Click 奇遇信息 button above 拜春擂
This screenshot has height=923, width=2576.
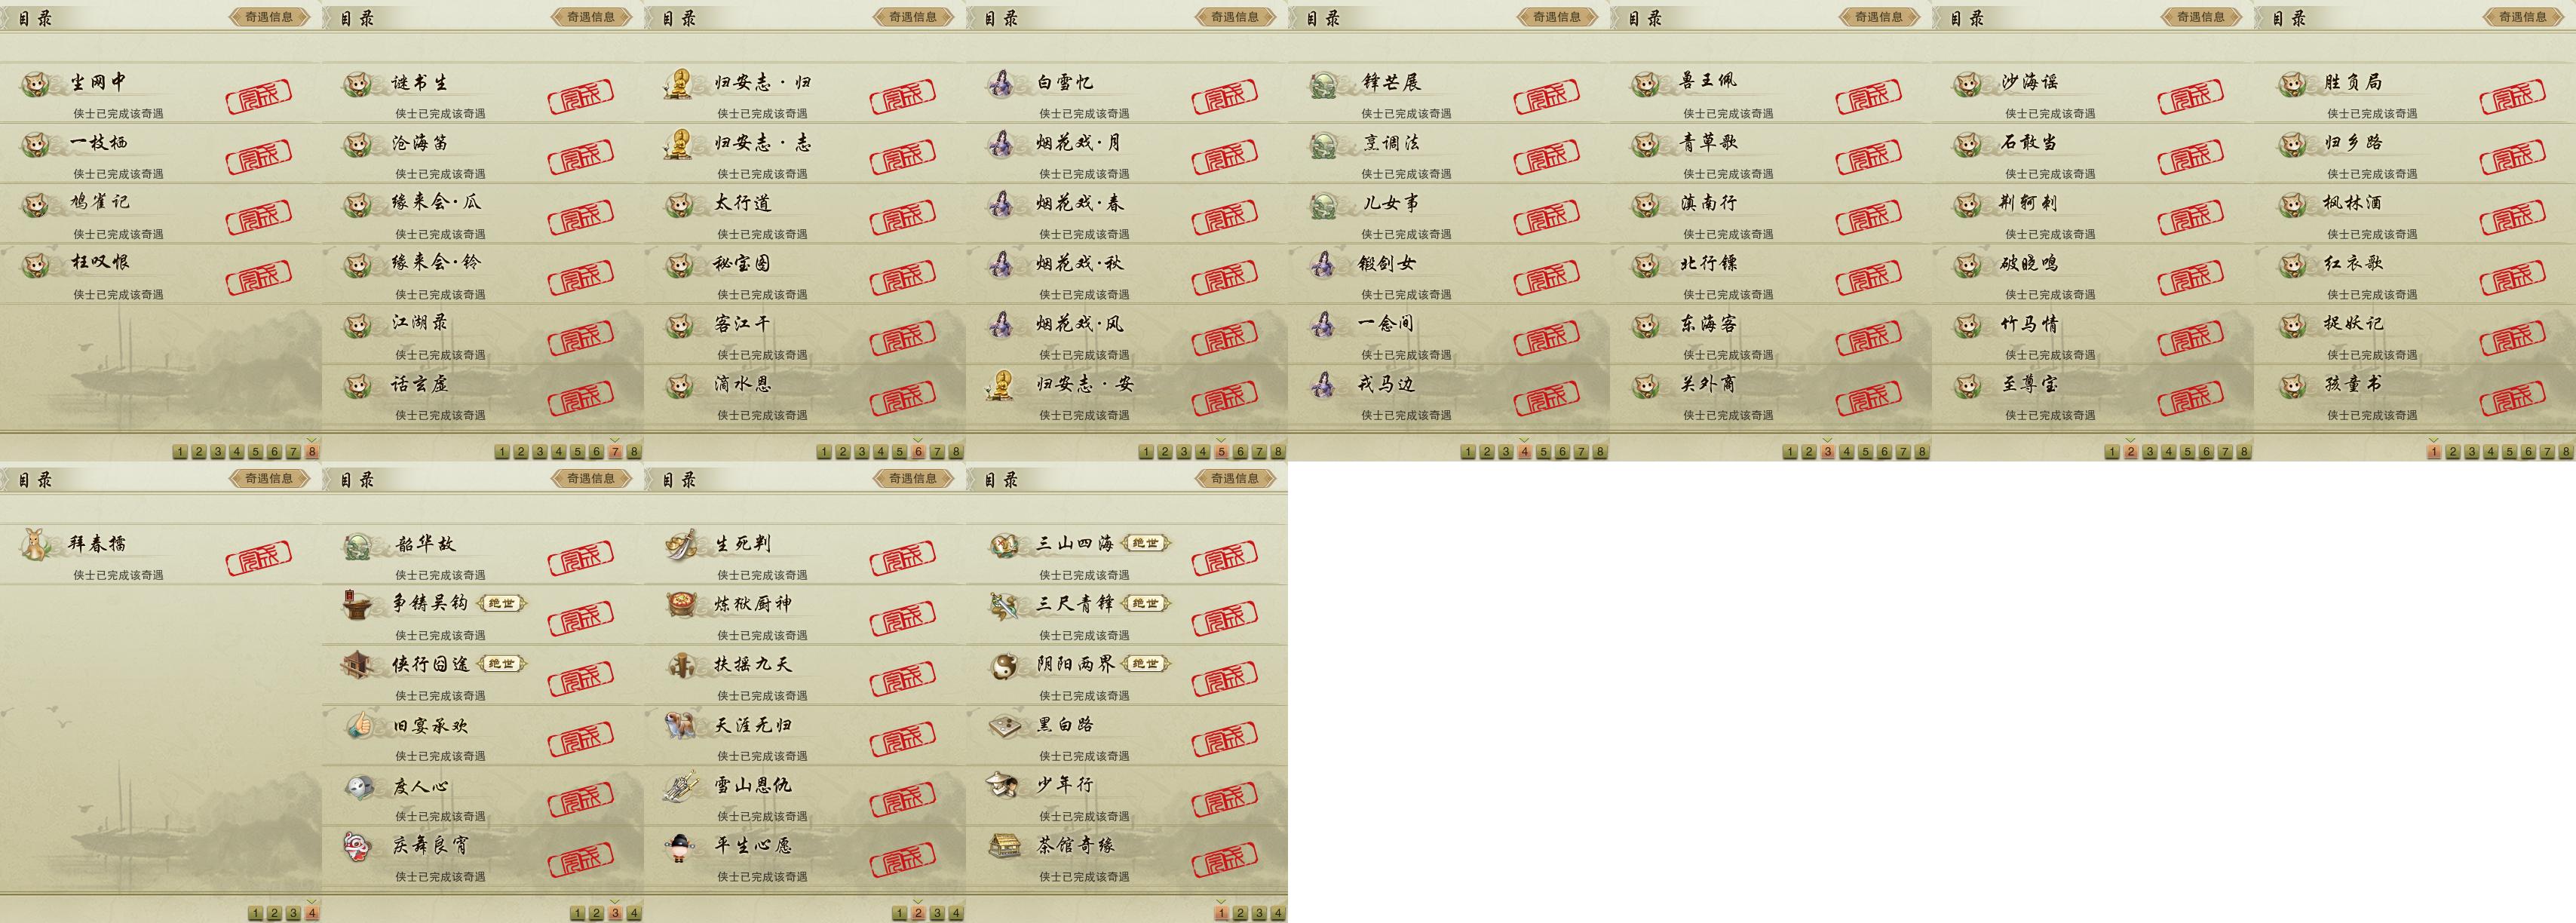pyautogui.click(x=269, y=478)
